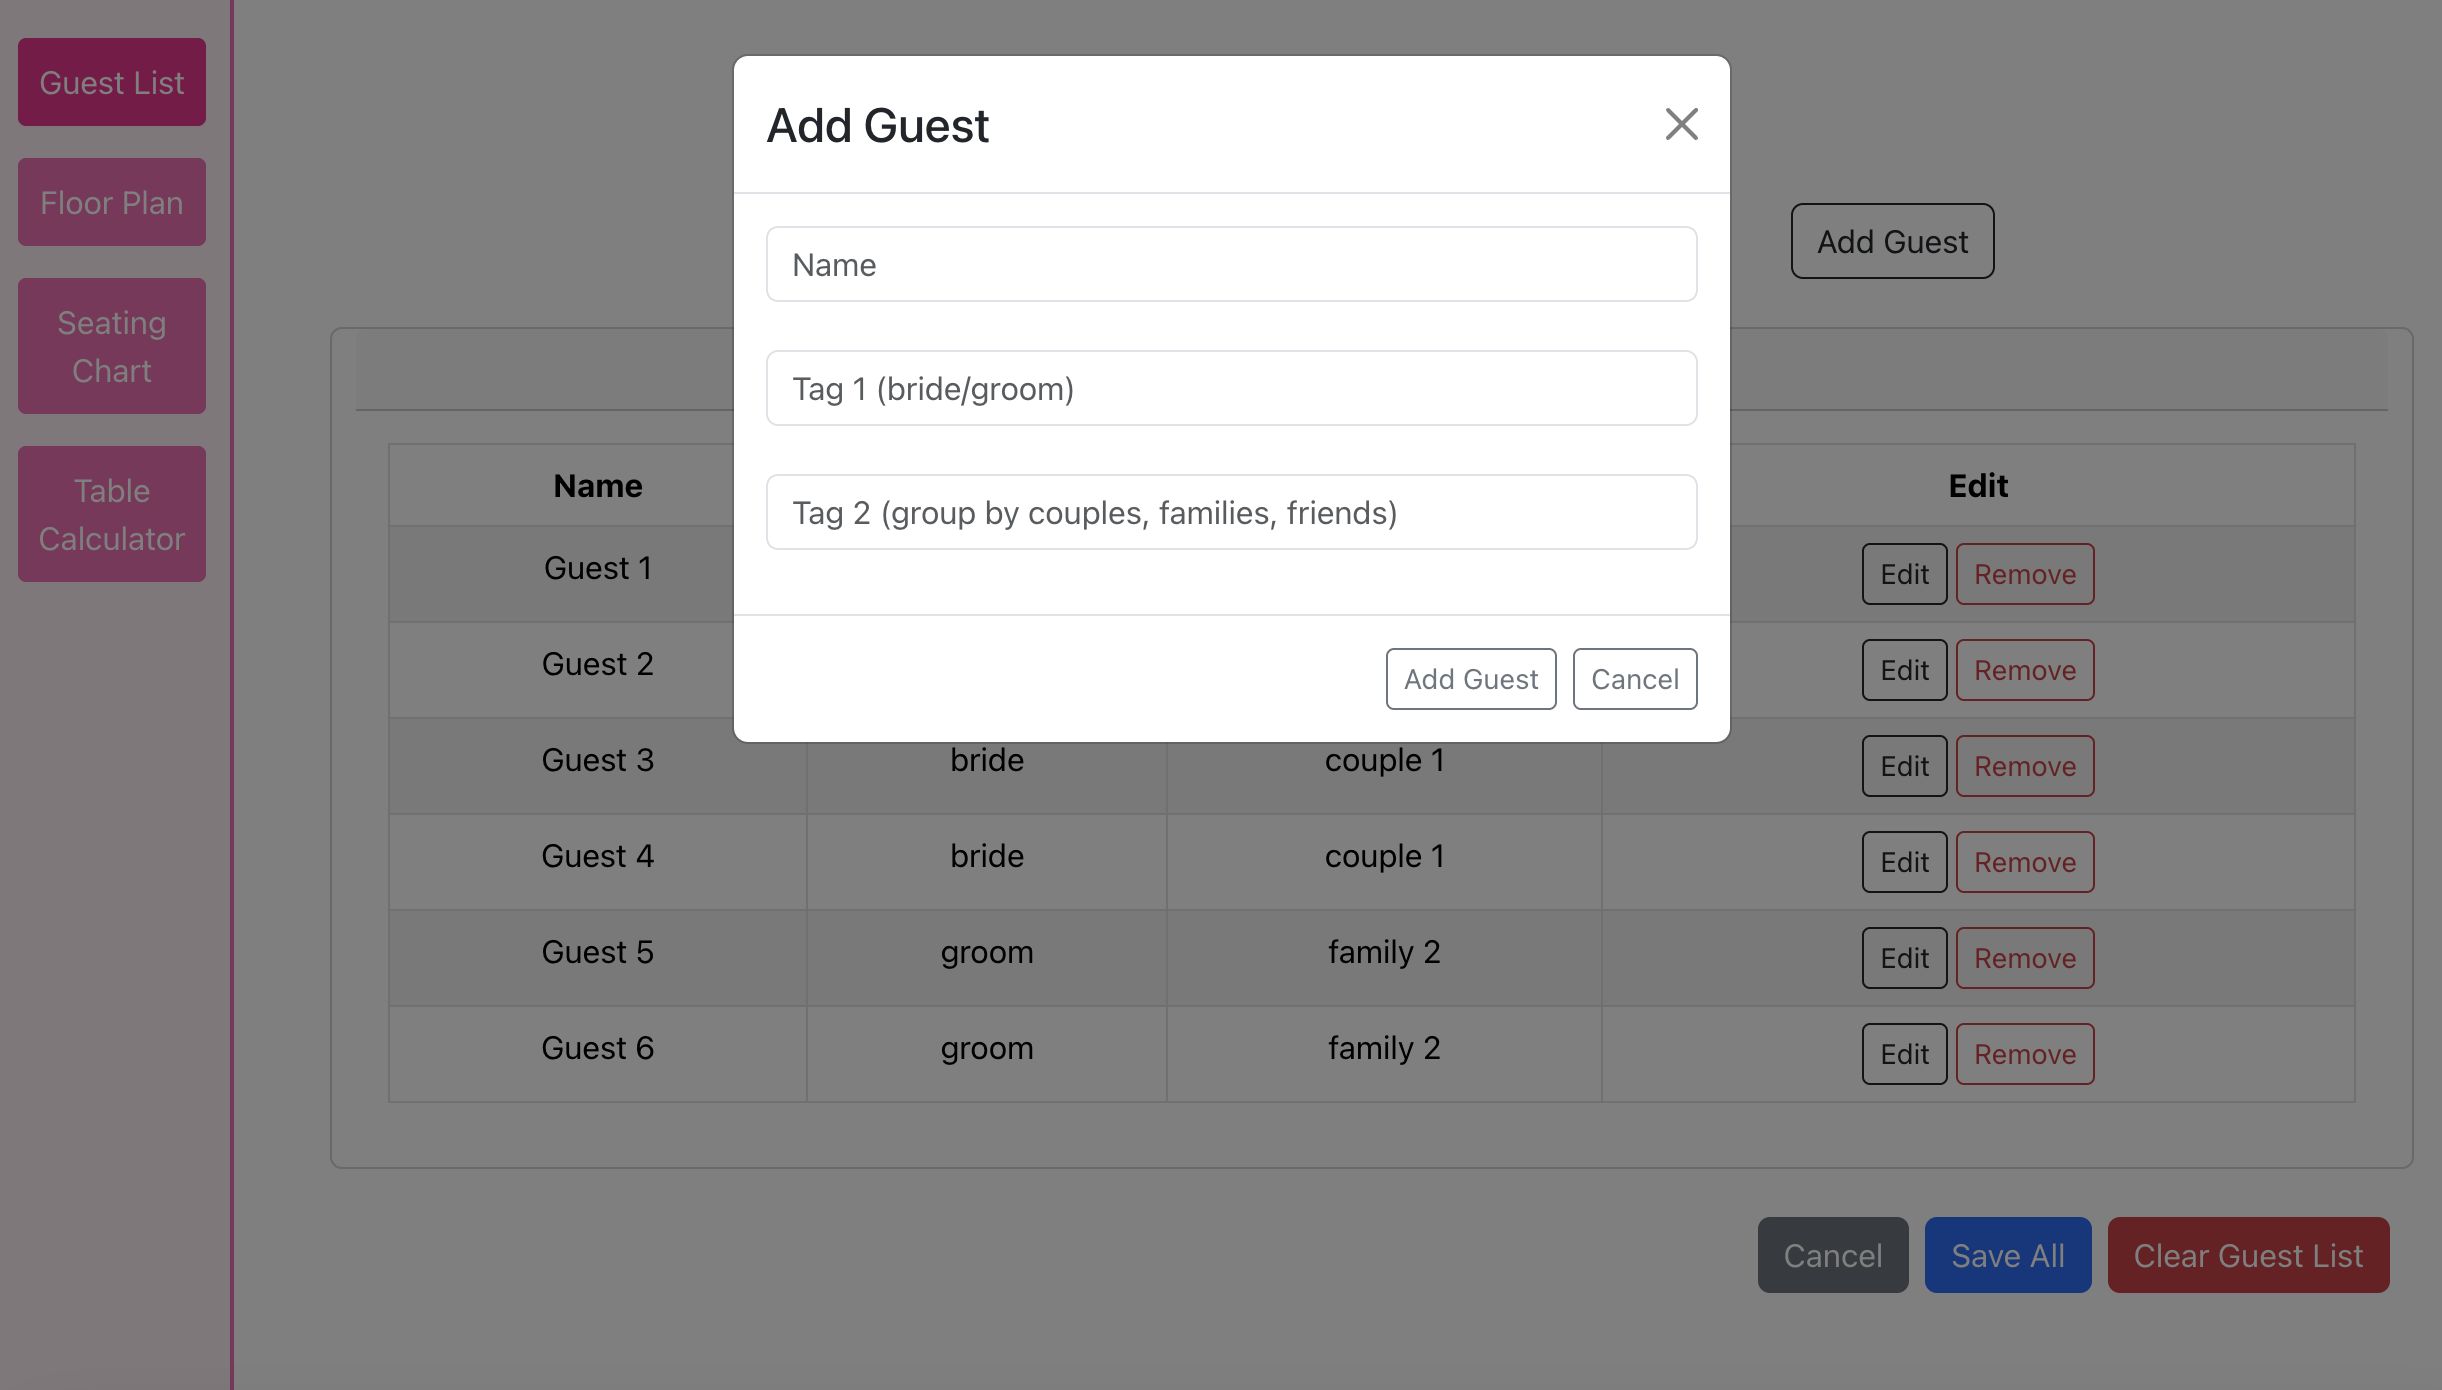2442x1390 pixels.
Task: Edit the Guest 3 entry
Action: (1904, 766)
